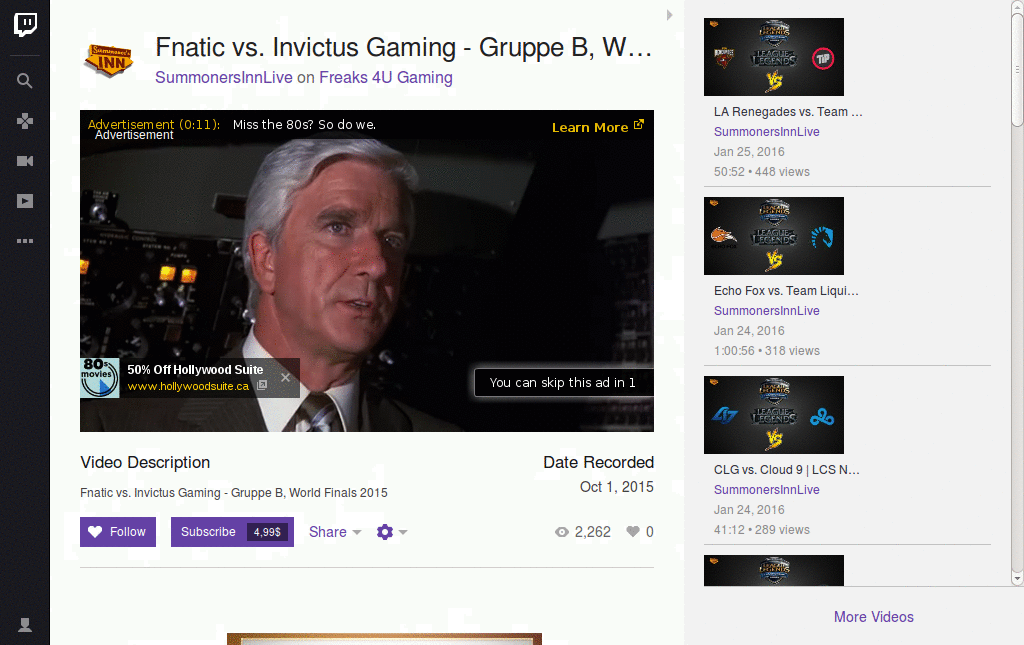Click the 'Date Recorded' heading
Image resolution: width=1024 pixels, height=645 pixels.
[x=598, y=462]
